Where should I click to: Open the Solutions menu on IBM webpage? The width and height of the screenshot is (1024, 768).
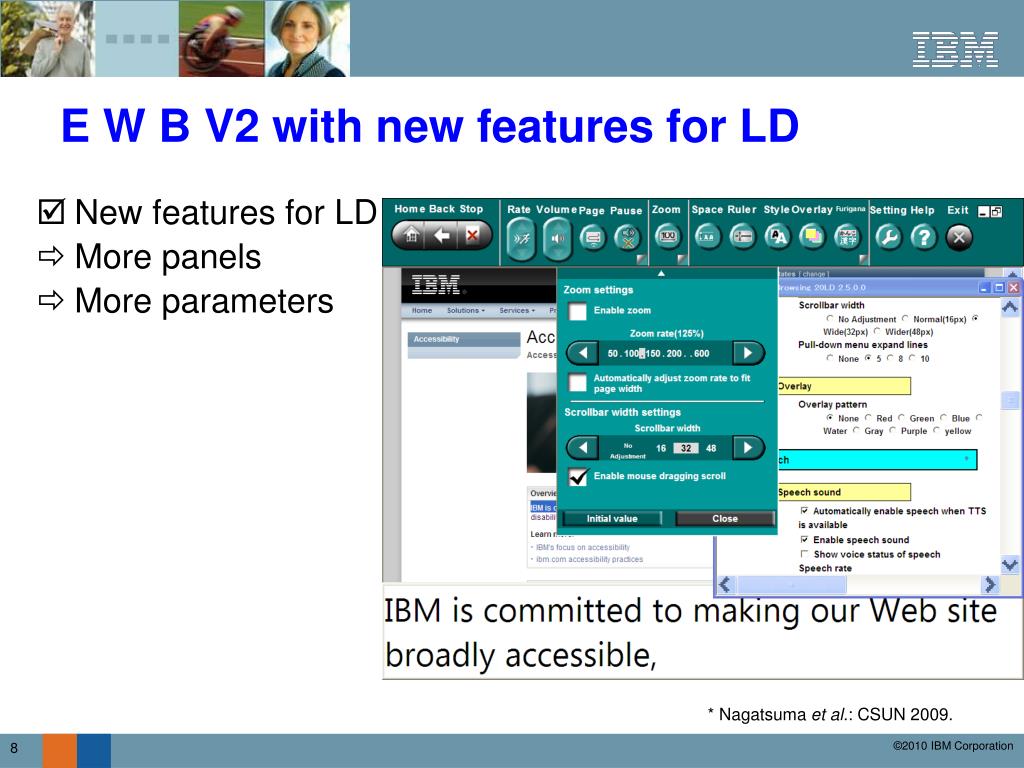click(x=466, y=311)
